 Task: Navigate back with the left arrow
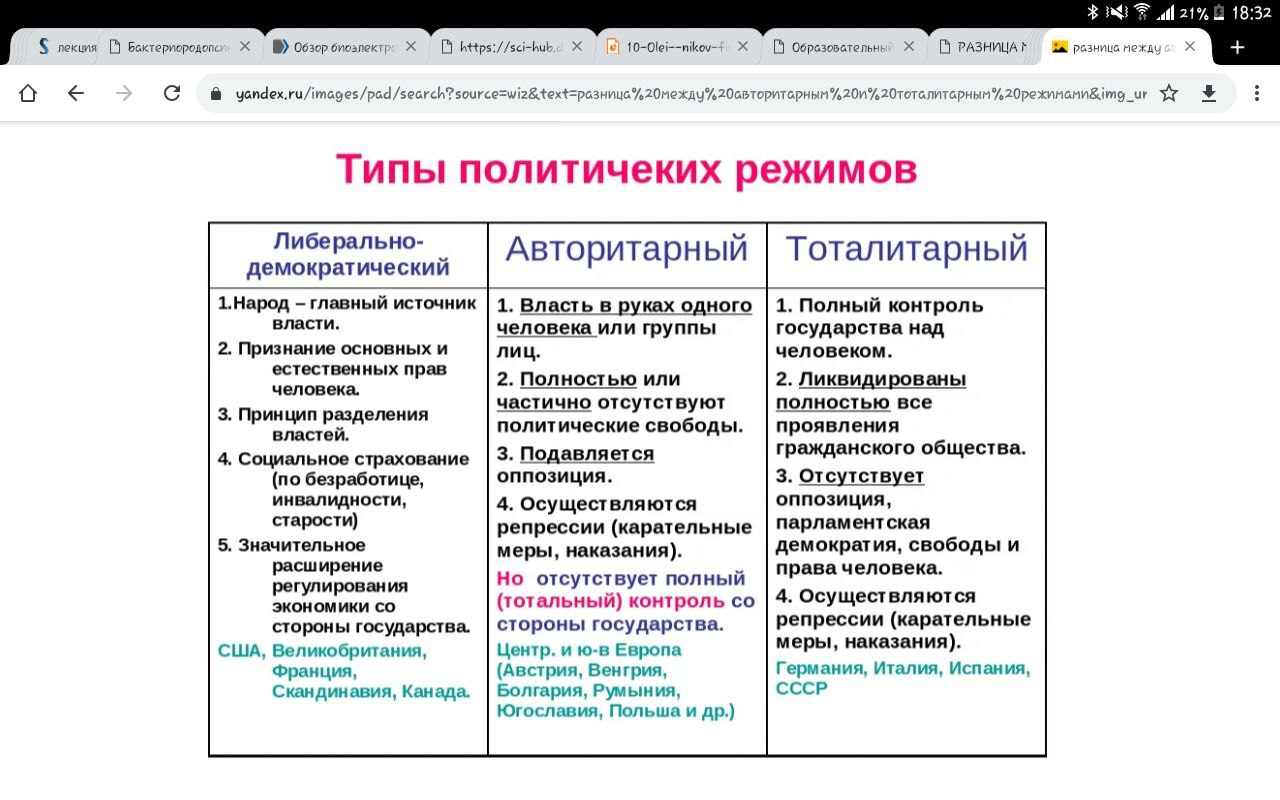[x=76, y=93]
